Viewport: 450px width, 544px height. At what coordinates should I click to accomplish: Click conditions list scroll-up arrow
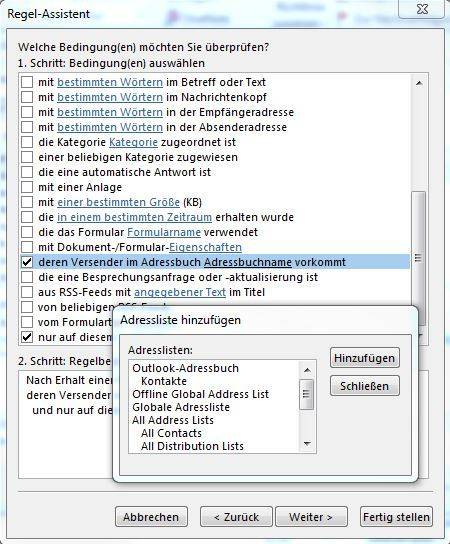tap(419, 83)
